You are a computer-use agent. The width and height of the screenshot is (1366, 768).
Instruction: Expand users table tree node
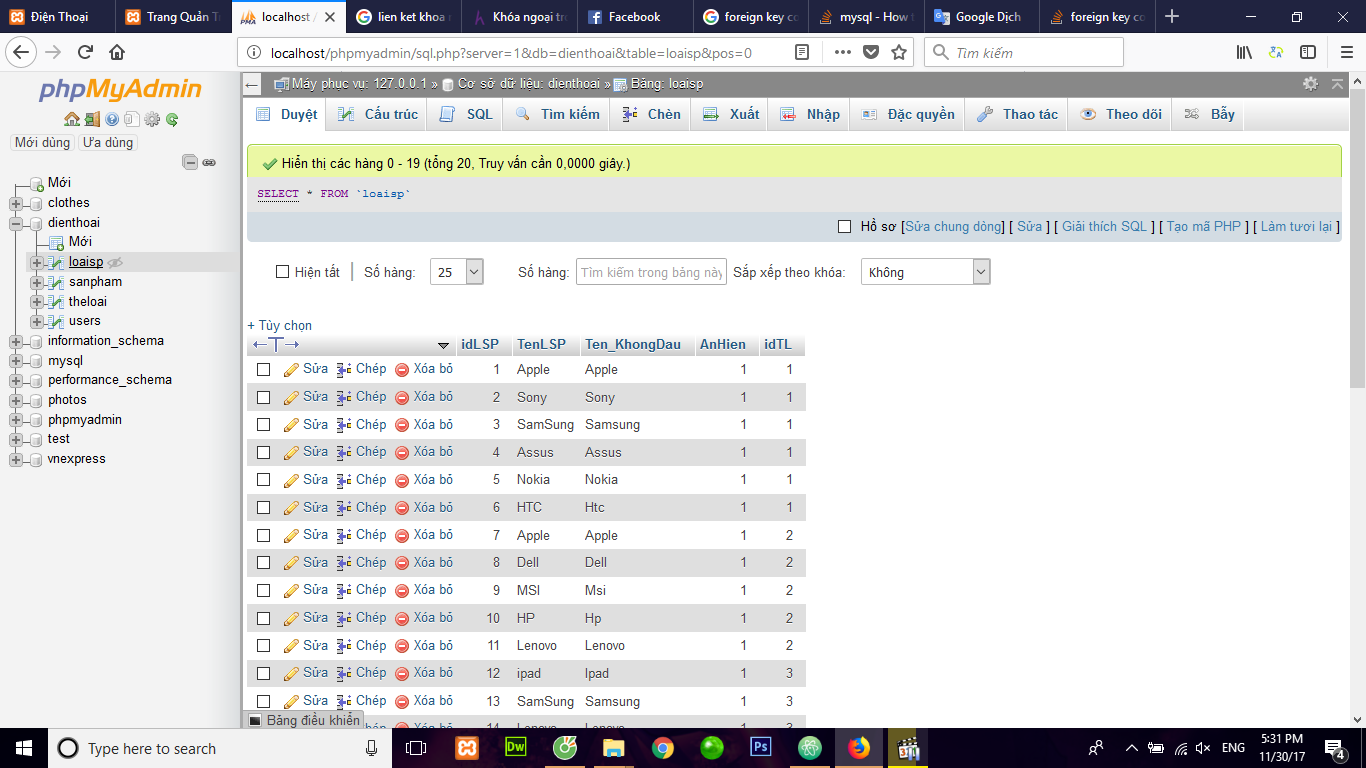[x=37, y=321]
